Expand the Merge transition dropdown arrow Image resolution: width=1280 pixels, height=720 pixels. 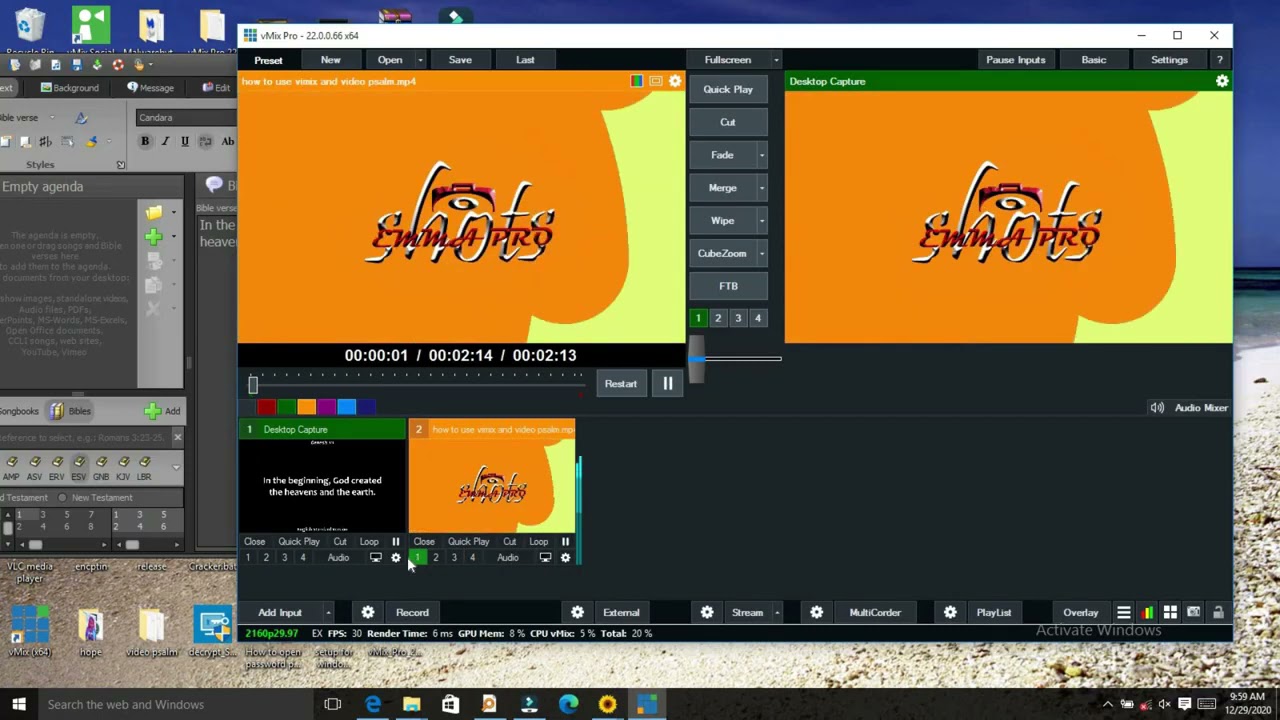[x=761, y=188]
